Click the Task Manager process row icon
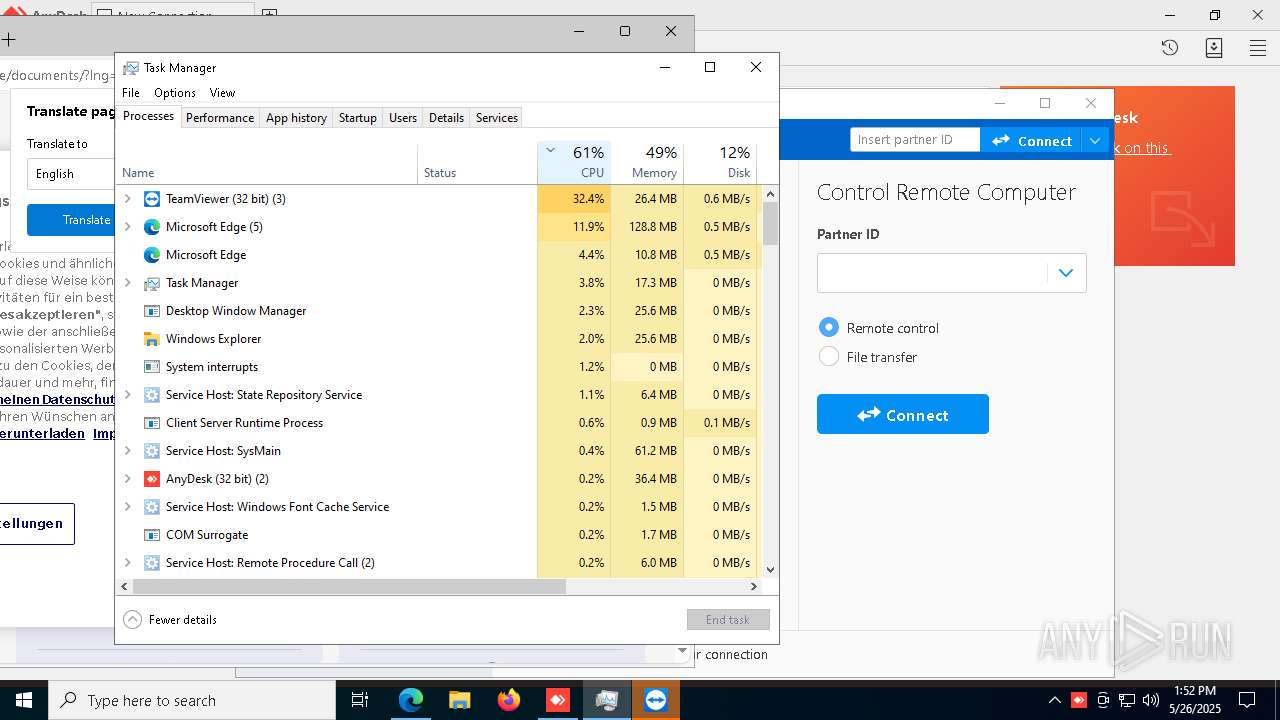The height and width of the screenshot is (720, 1280). pyautogui.click(x=152, y=283)
